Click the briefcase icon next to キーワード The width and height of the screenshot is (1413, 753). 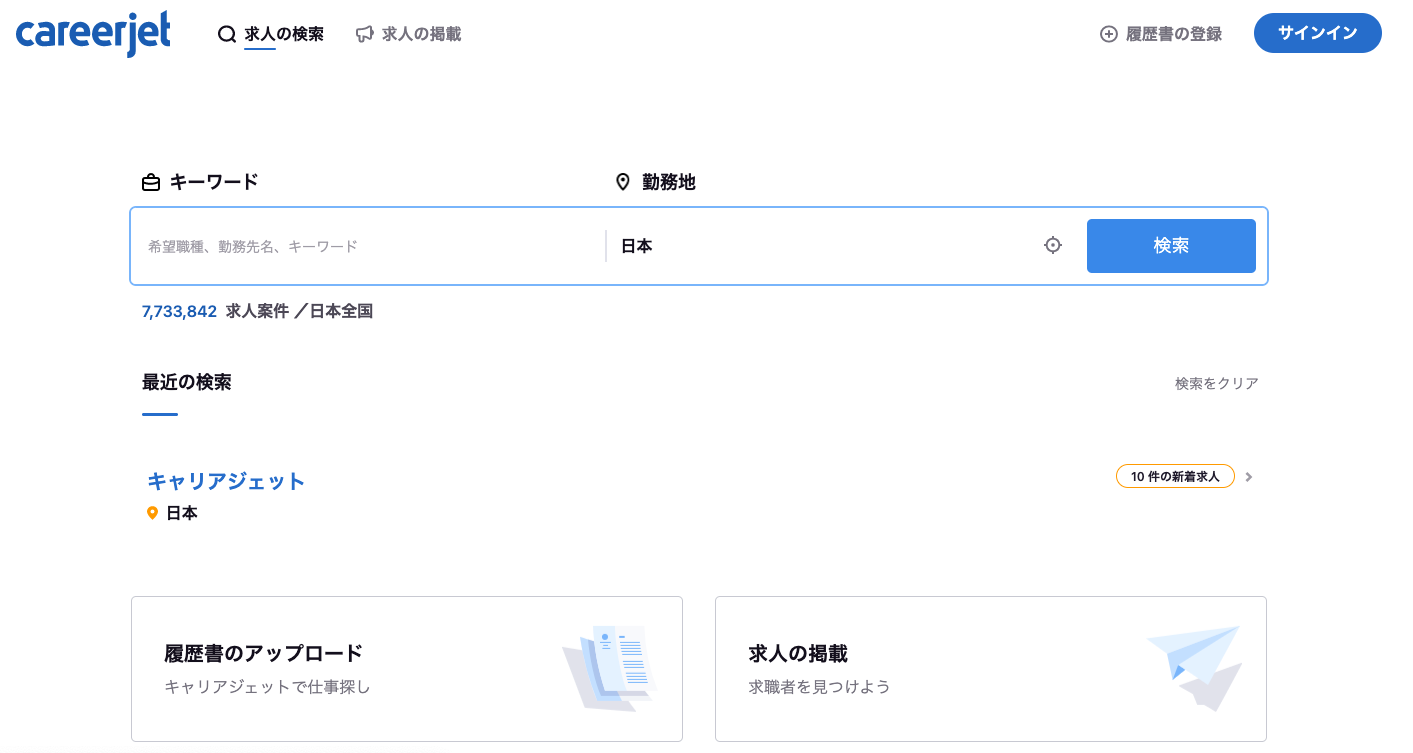[151, 182]
